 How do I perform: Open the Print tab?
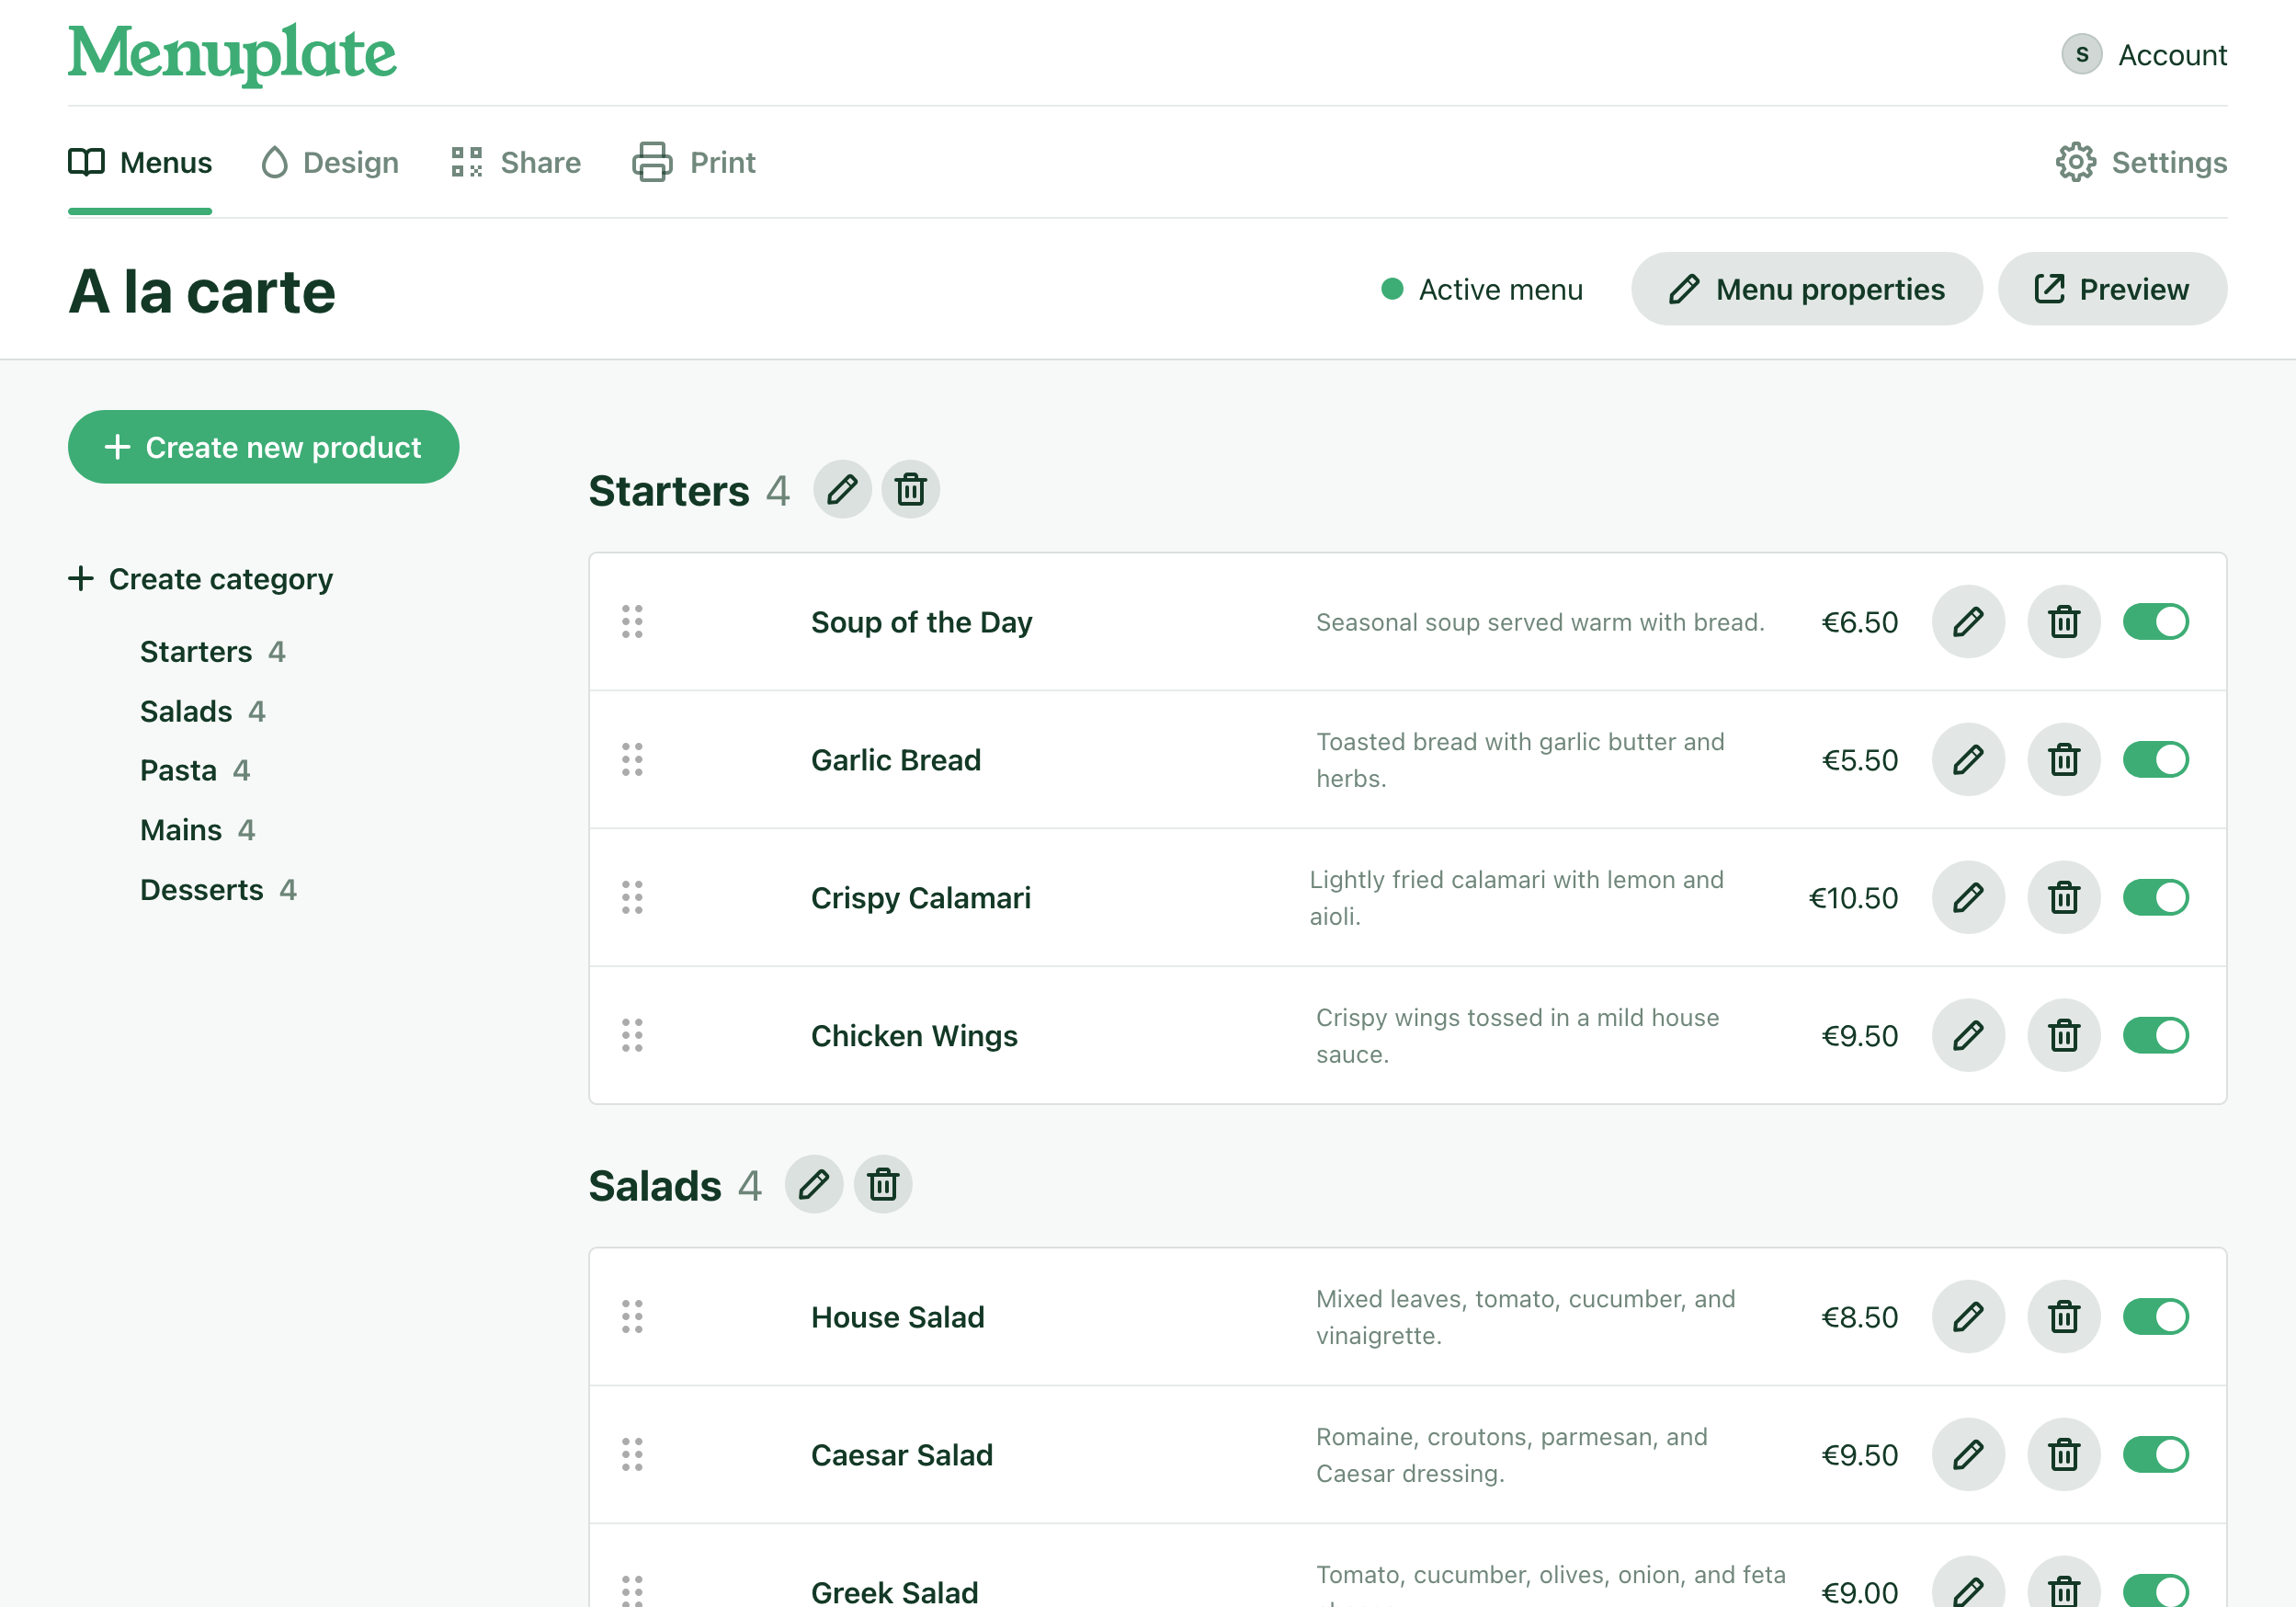694,163
